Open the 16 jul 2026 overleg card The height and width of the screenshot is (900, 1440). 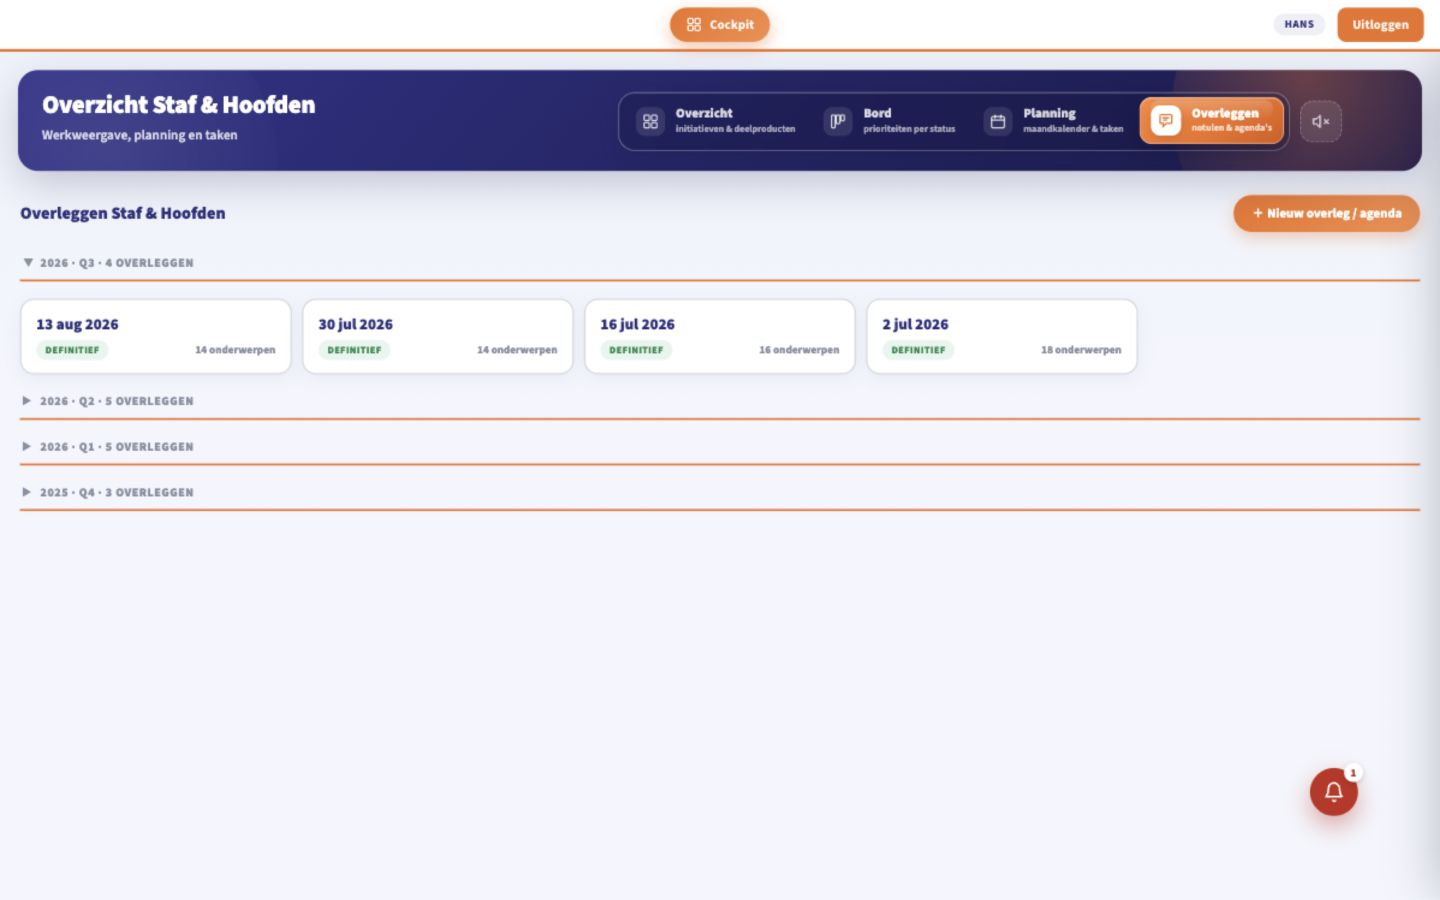pos(720,337)
